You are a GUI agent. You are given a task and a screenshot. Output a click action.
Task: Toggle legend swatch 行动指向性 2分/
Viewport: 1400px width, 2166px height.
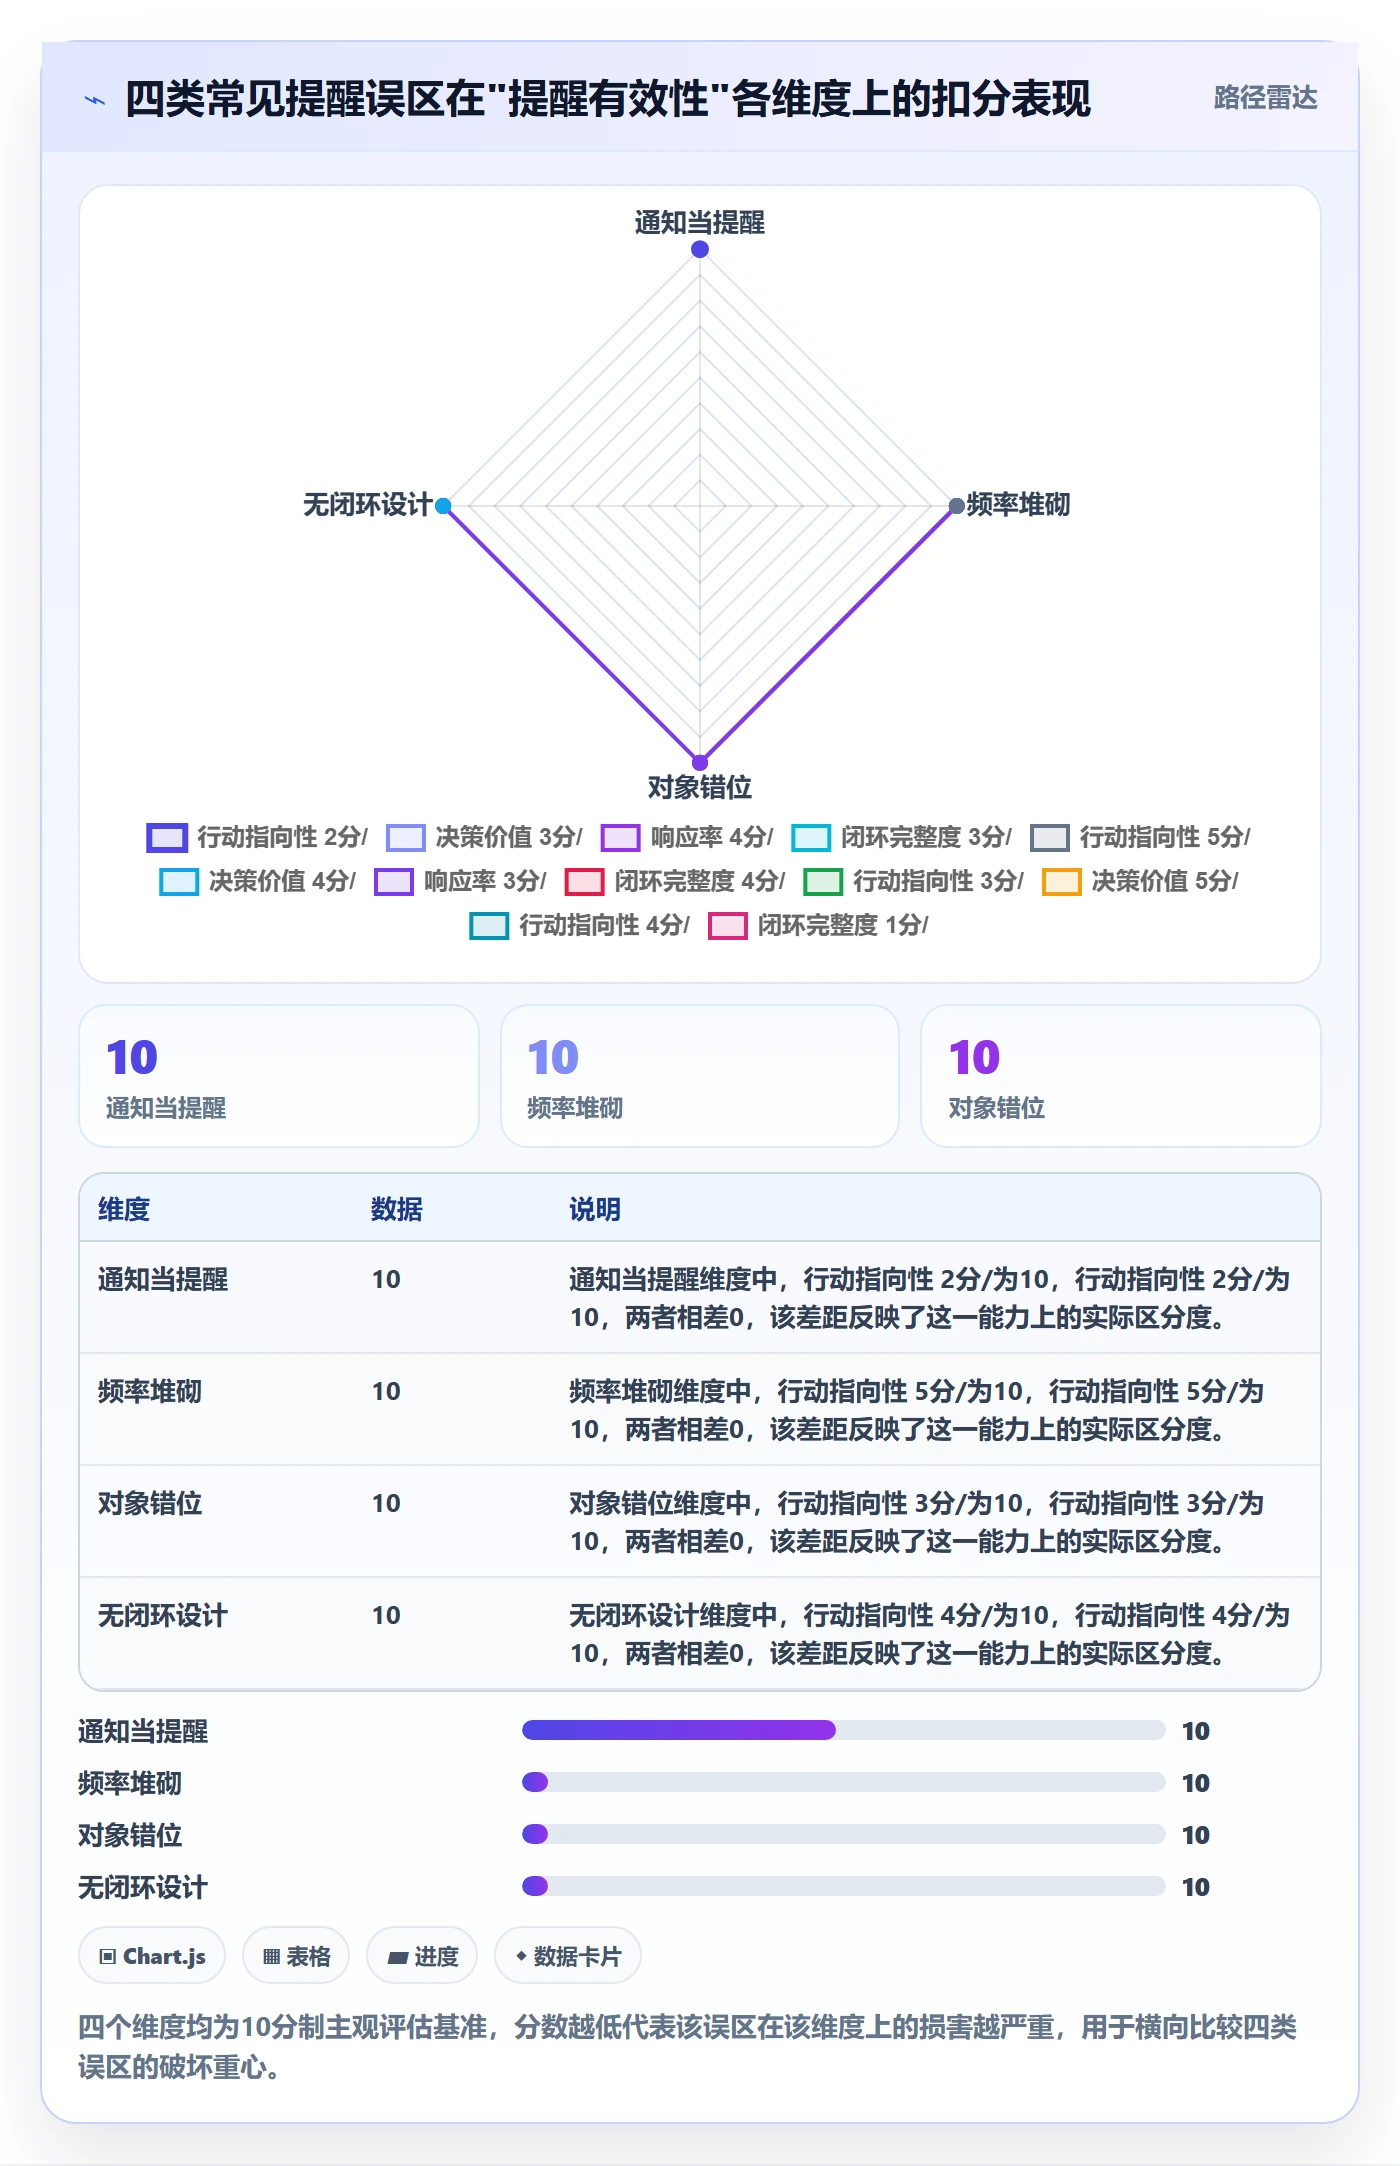click(167, 837)
